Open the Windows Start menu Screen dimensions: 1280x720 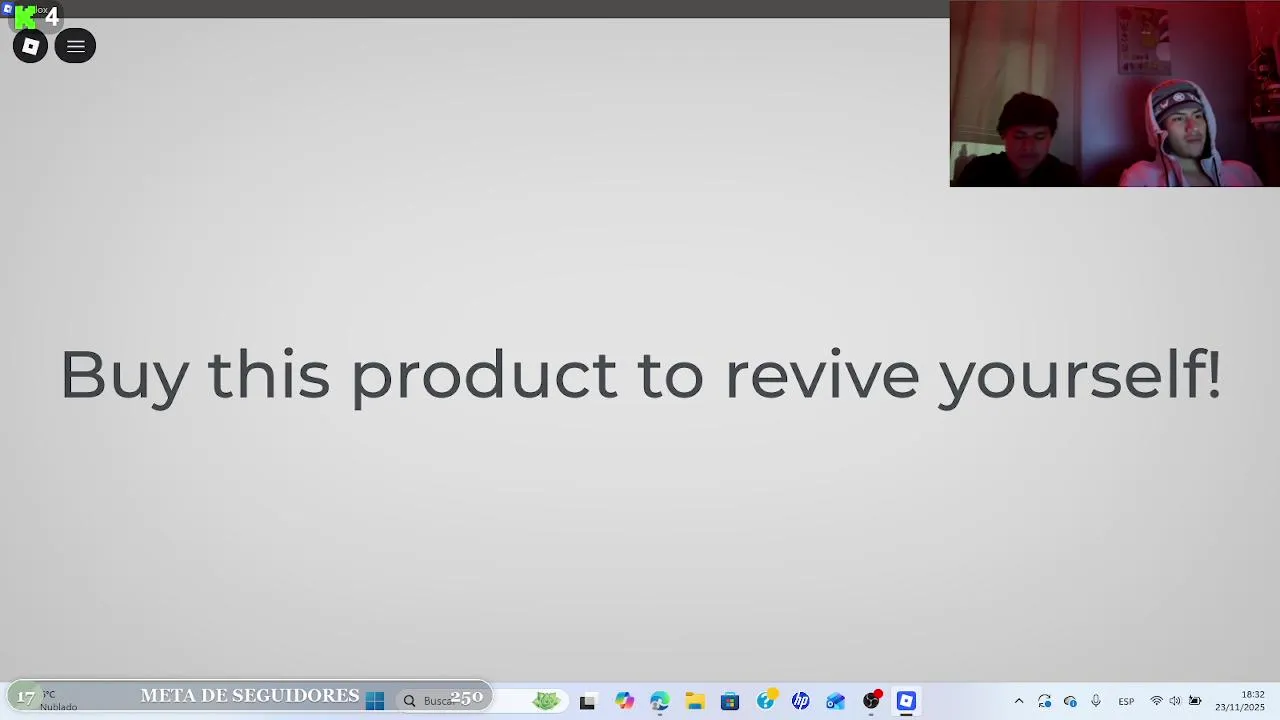[x=375, y=701]
